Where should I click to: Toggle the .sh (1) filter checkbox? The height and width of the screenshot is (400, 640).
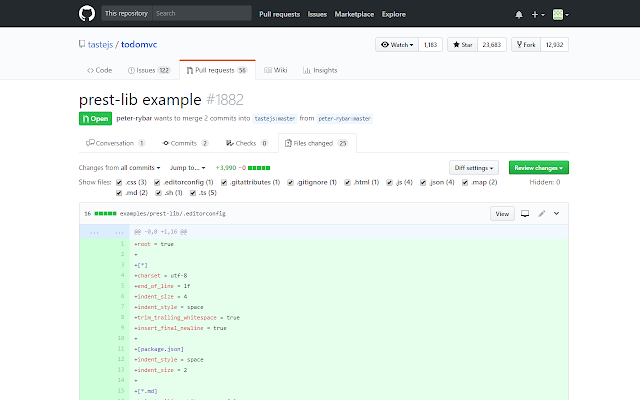tap(158, 193)
